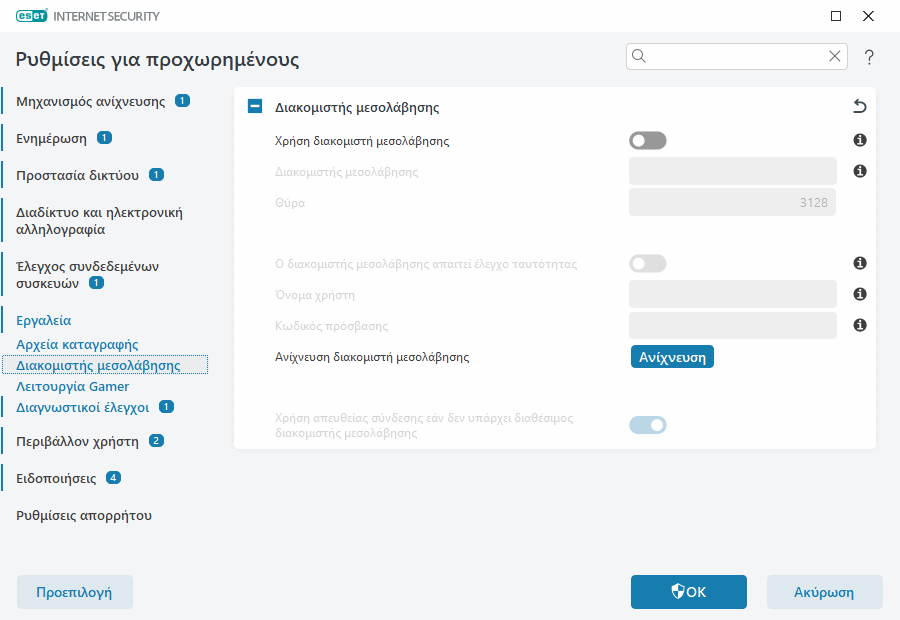Click inside the Κωδικός πρόσβασης field
The height and width of the screenshot is (620, 900).
click(x=731, y=325)
